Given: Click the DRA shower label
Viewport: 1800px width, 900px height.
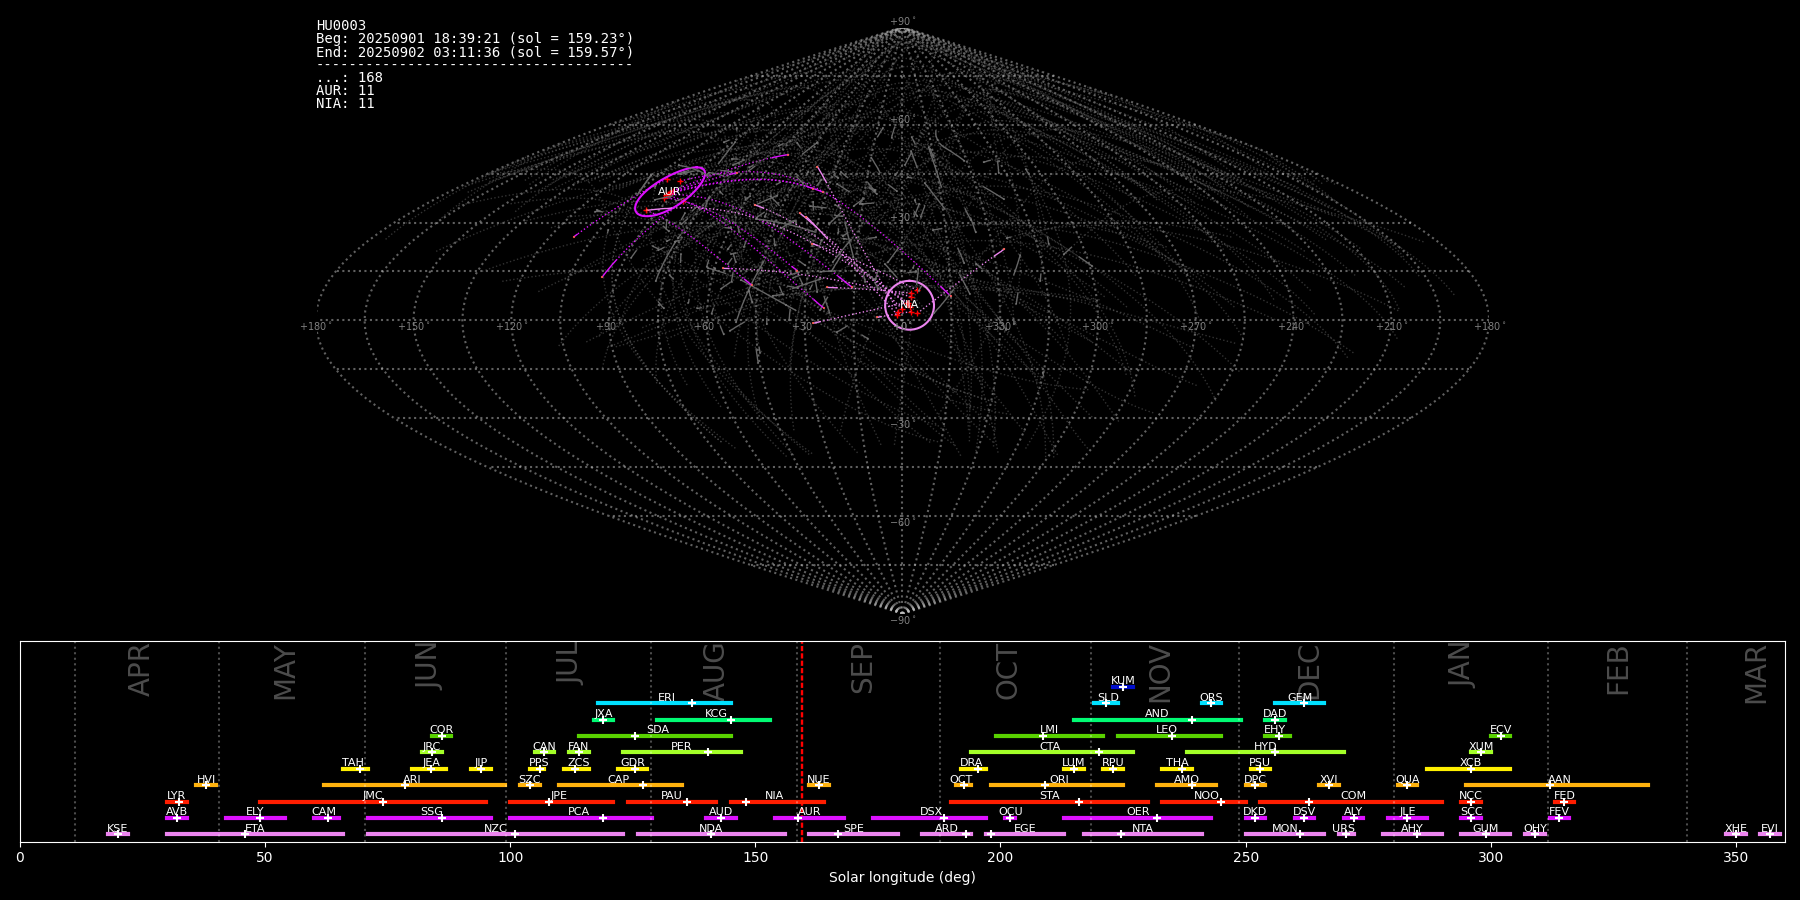Looking at the screenshot, I should [x=971, y=763].
